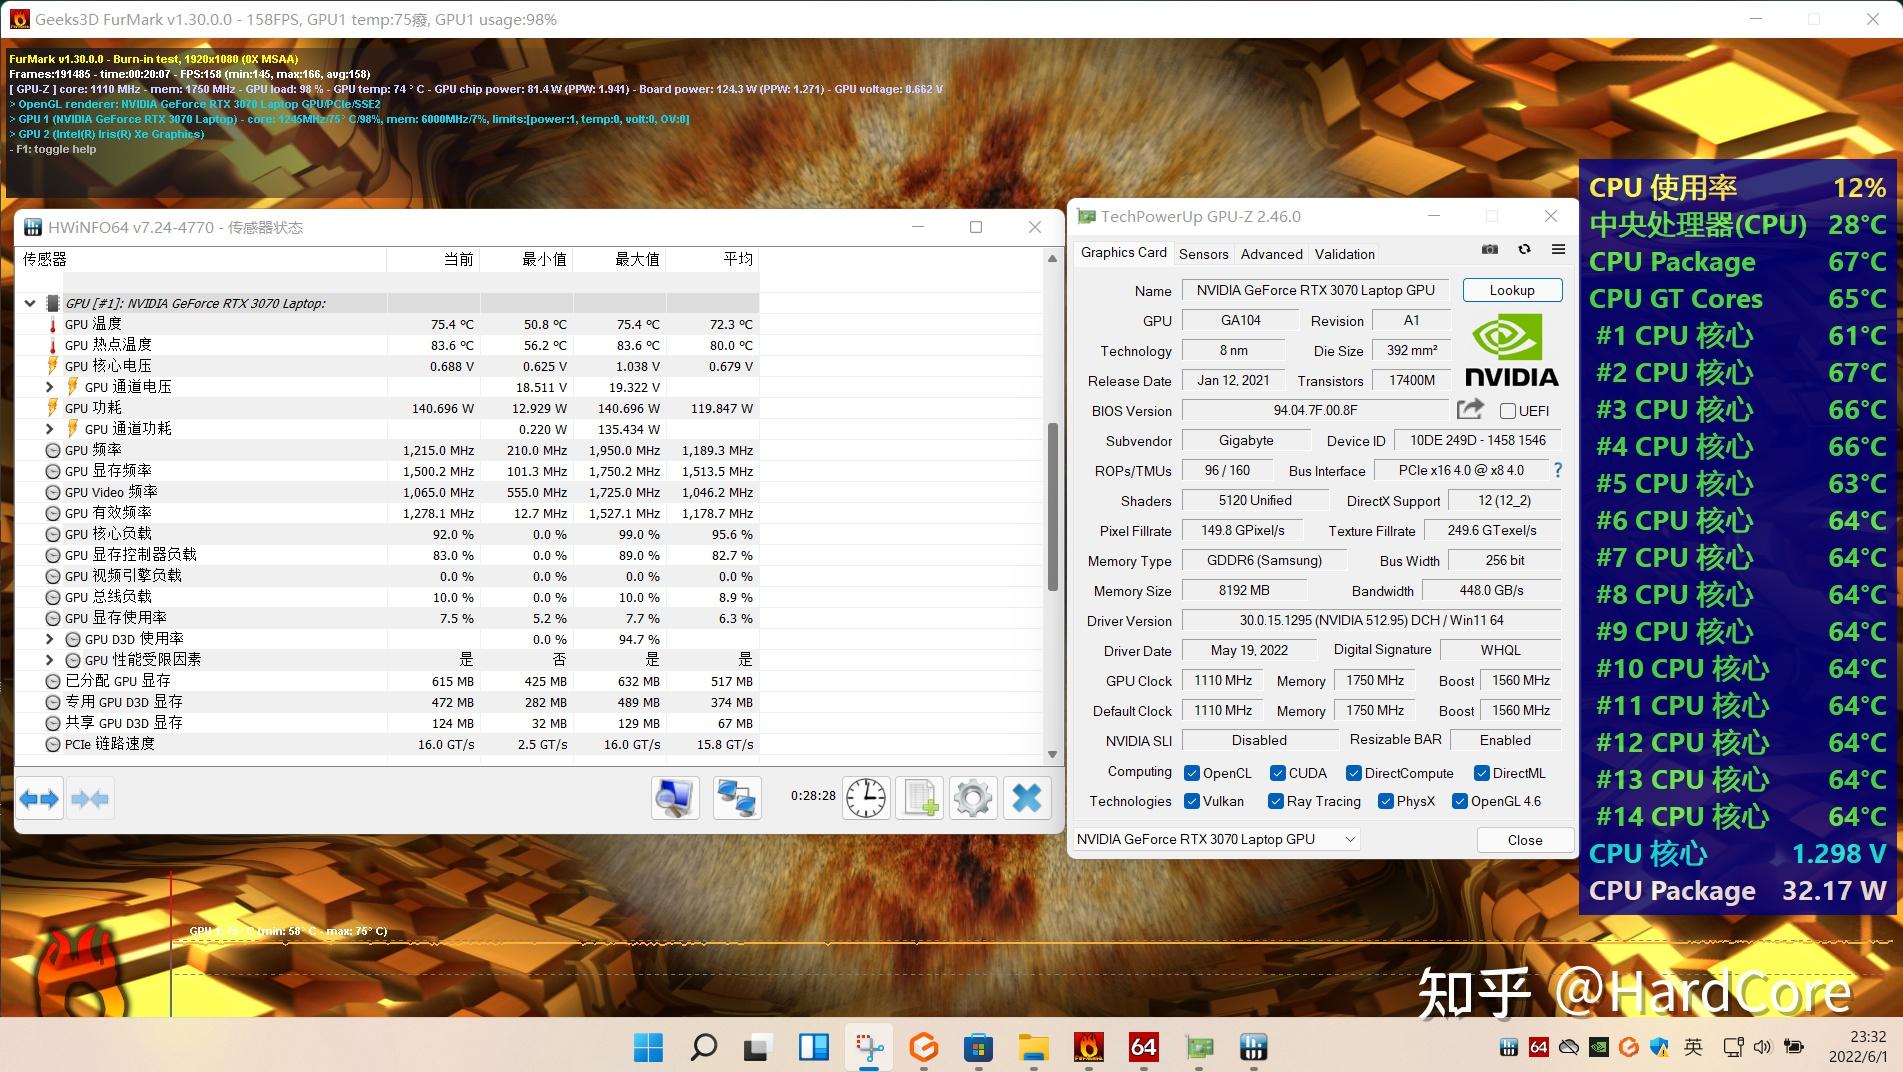Open the GPU selection dropdown in GPU-Z
Viewport: 1903px width, 1072px height.
[1217, 839]
